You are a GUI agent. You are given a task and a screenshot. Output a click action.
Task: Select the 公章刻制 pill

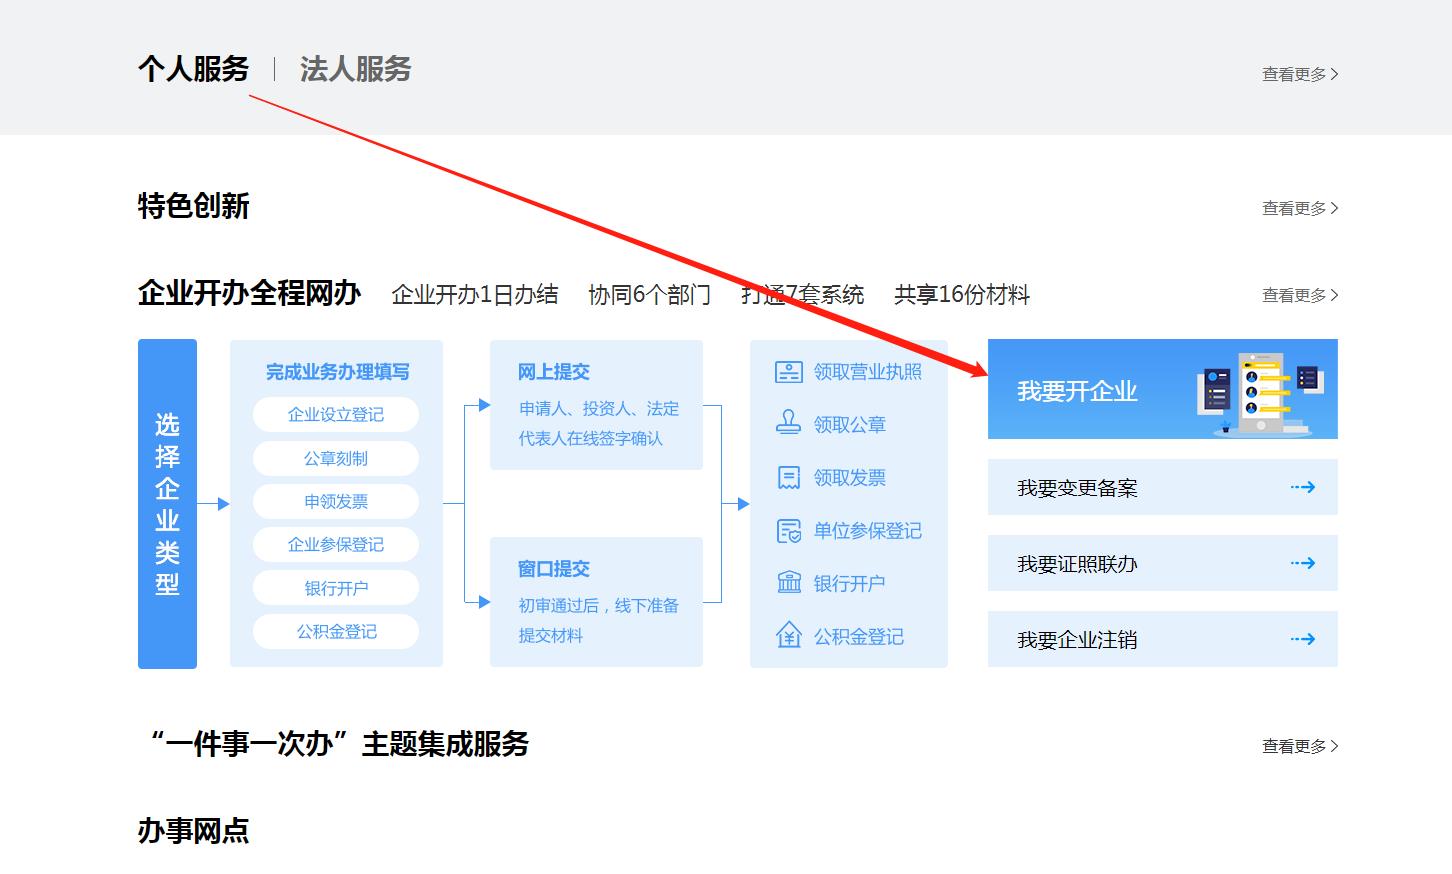336,458
